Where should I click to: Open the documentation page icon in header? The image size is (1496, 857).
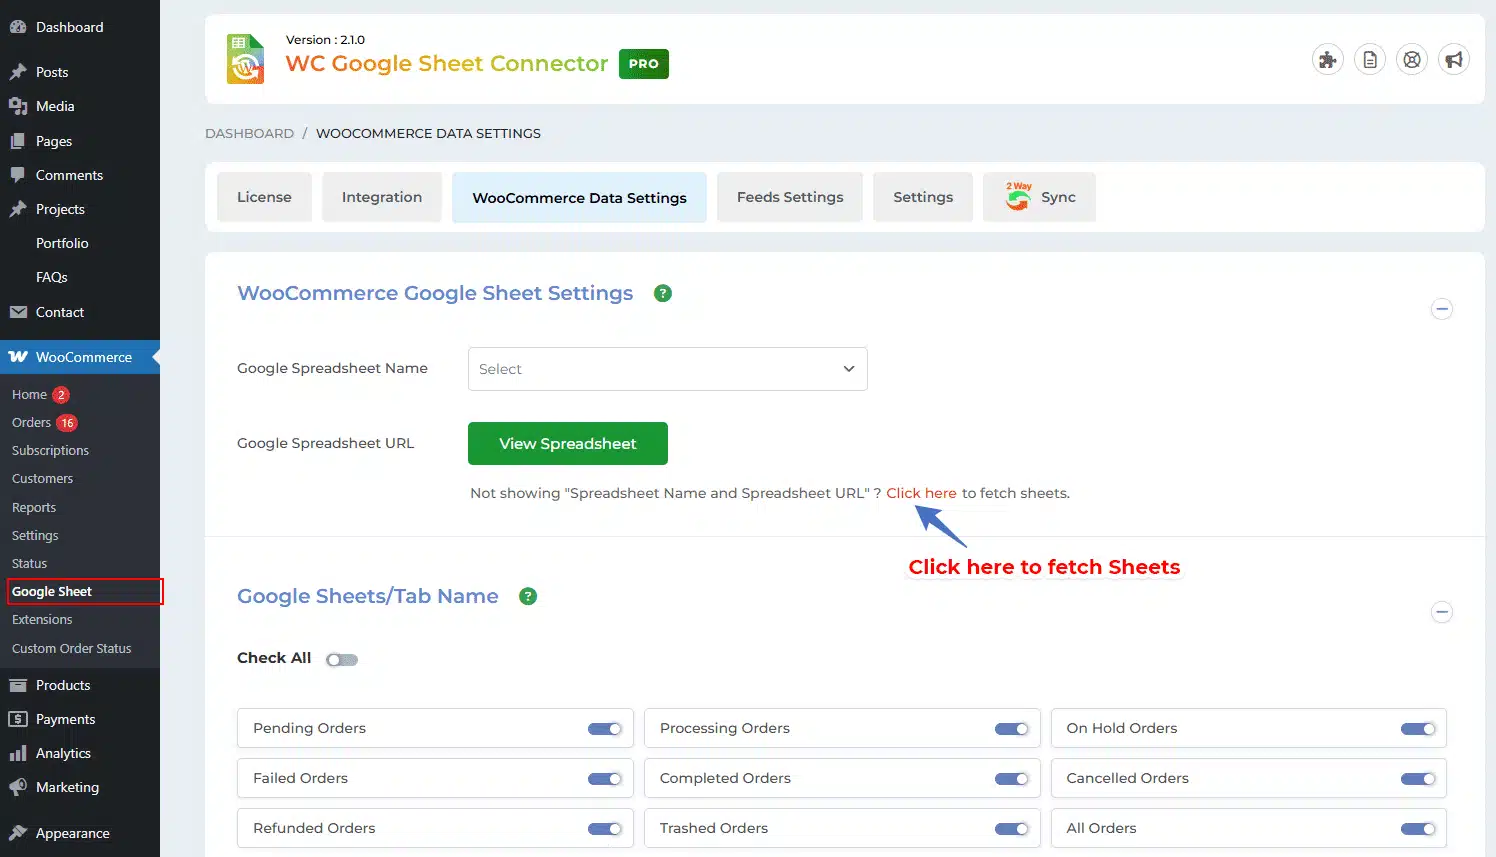coord(1370,60)
